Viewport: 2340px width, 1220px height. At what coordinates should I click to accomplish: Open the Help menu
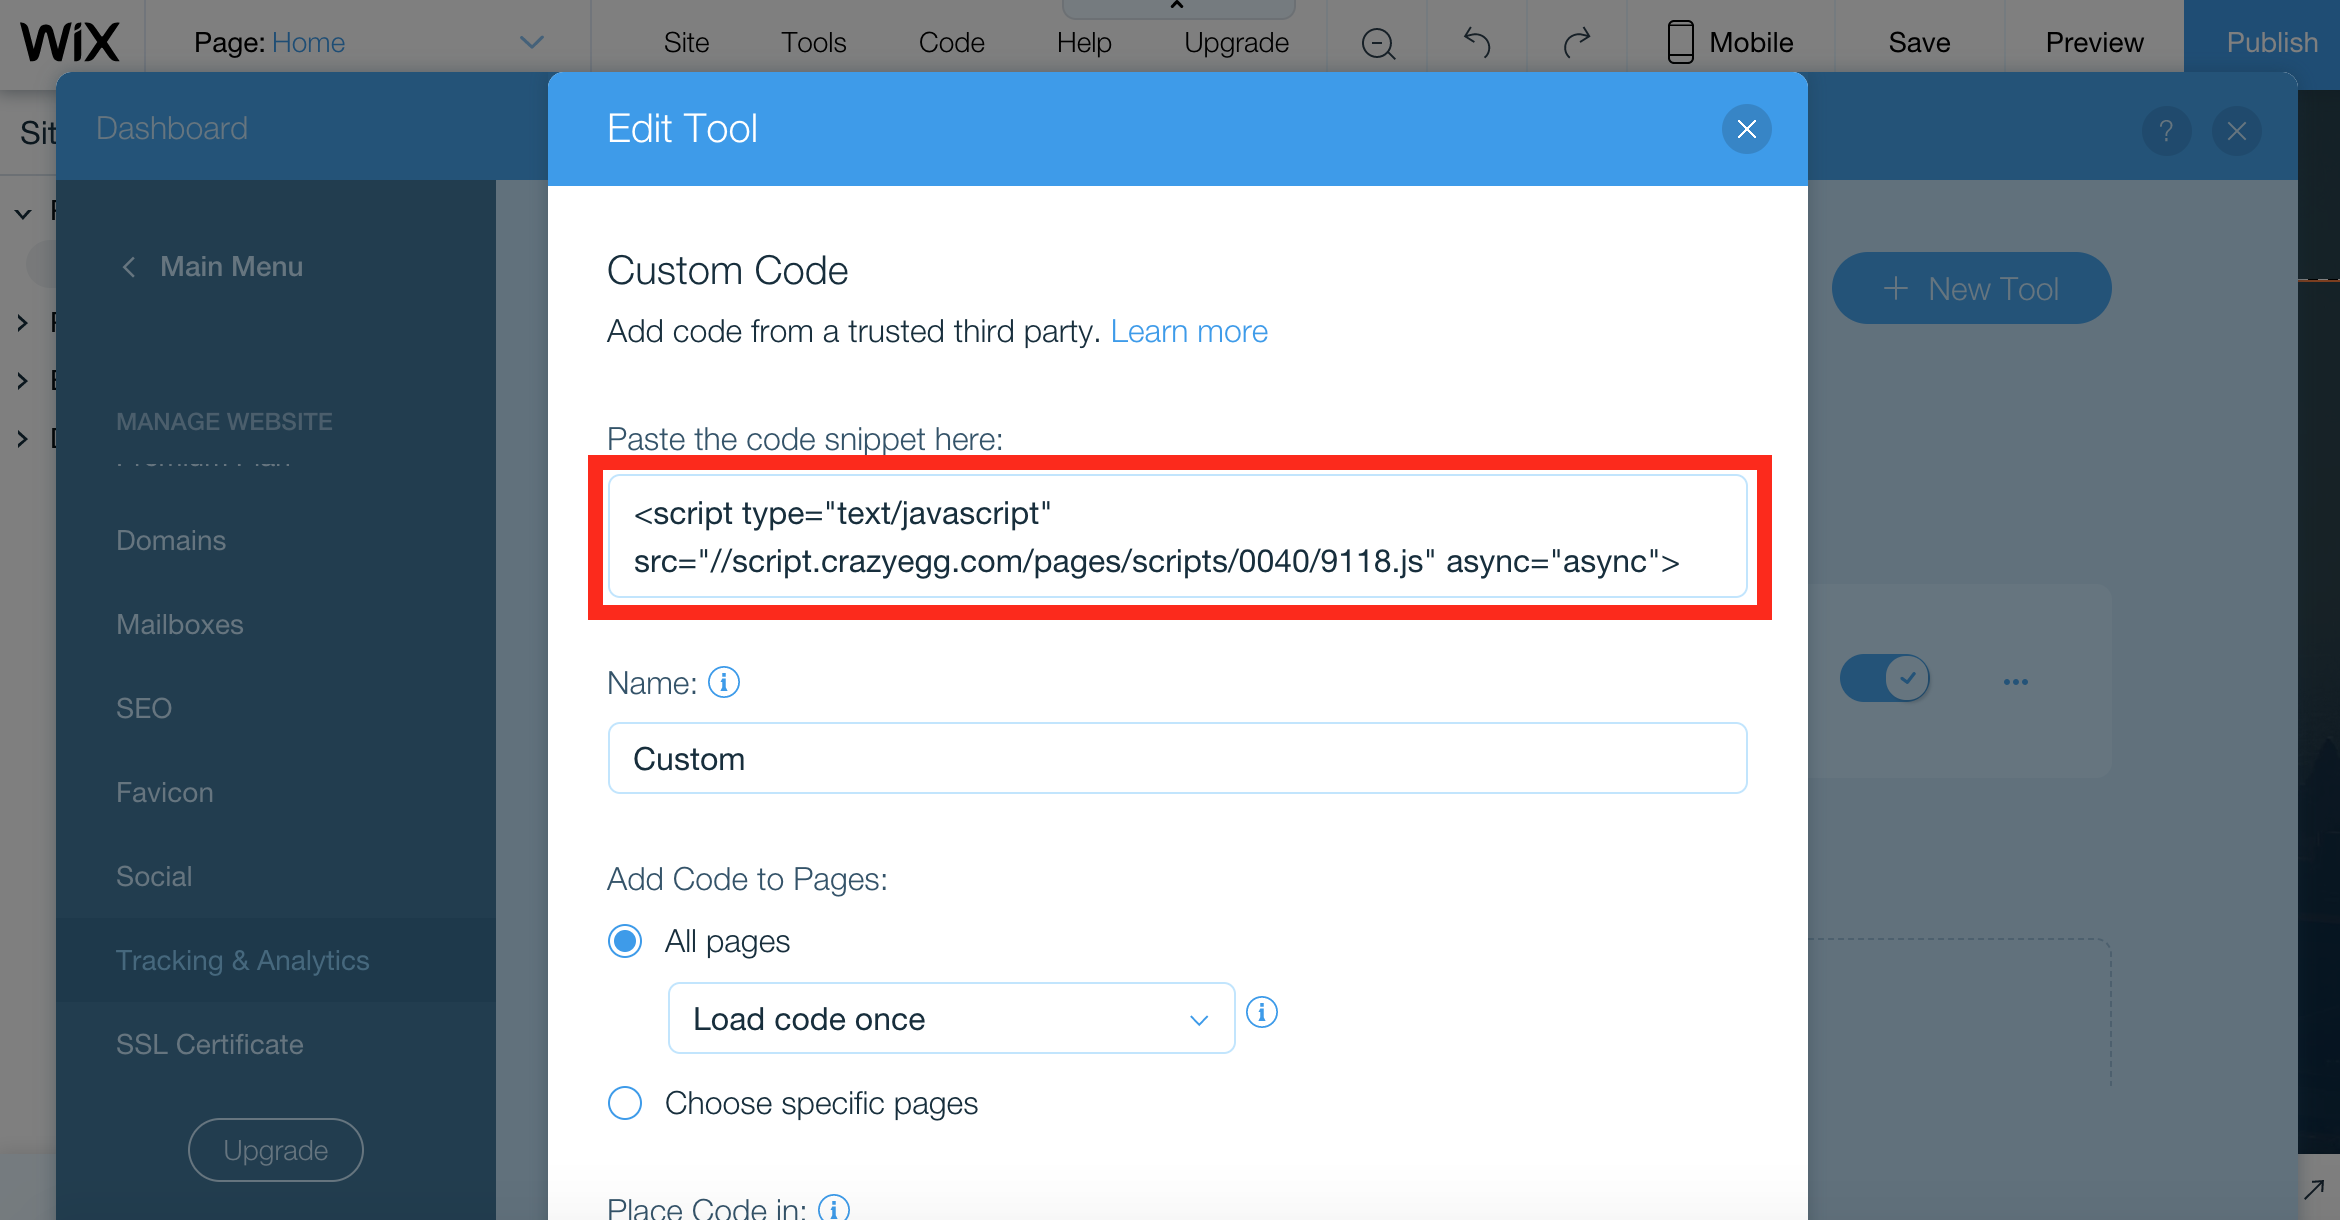point(1084,42)
